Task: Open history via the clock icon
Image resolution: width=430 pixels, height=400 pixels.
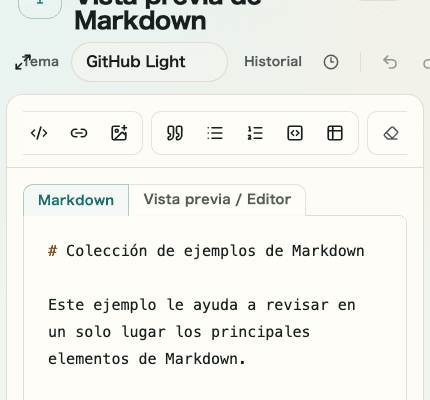Action: (331, 62)
